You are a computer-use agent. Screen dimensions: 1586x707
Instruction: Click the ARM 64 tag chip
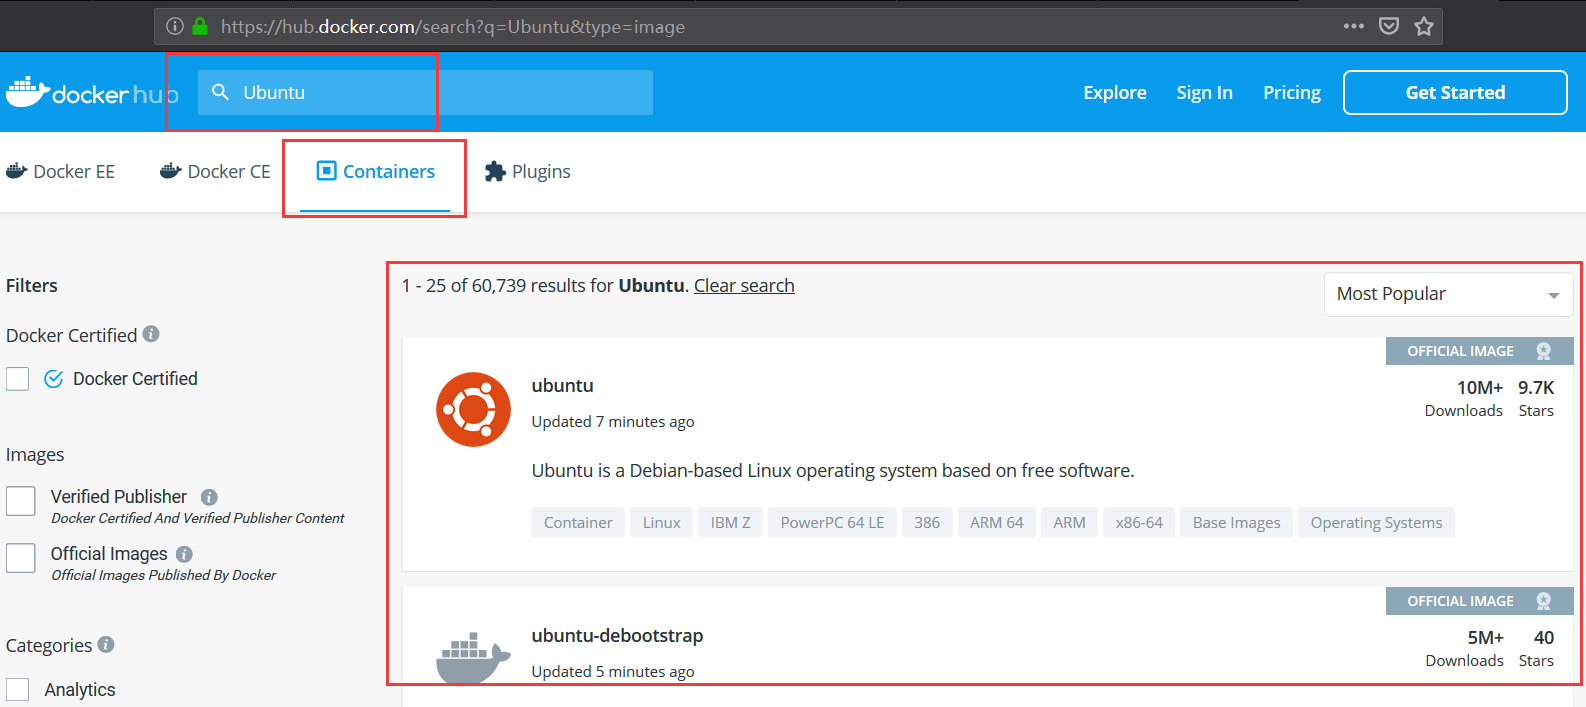[x=996, y=522]
